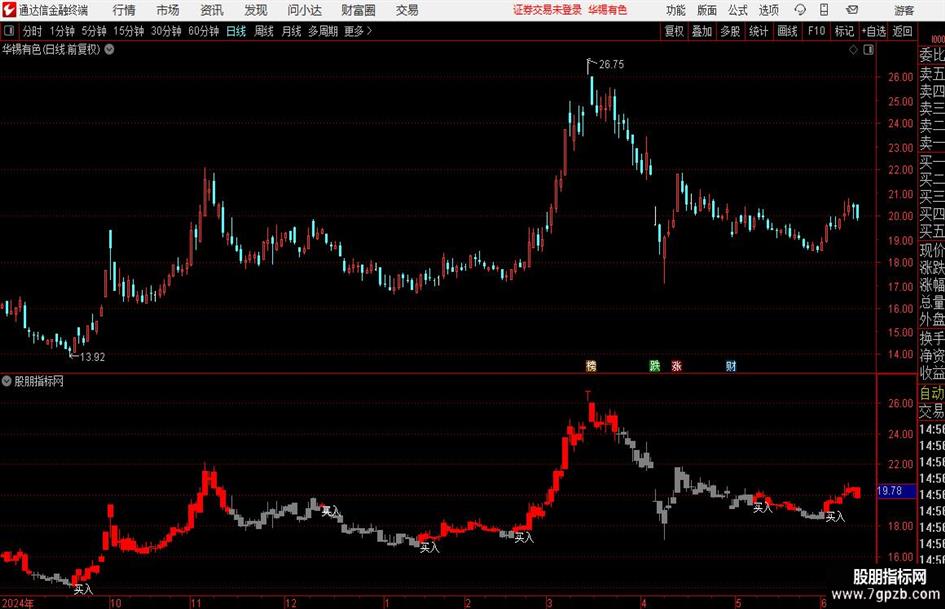Switch to 1分钟 period tab

(x=62, y=31)
